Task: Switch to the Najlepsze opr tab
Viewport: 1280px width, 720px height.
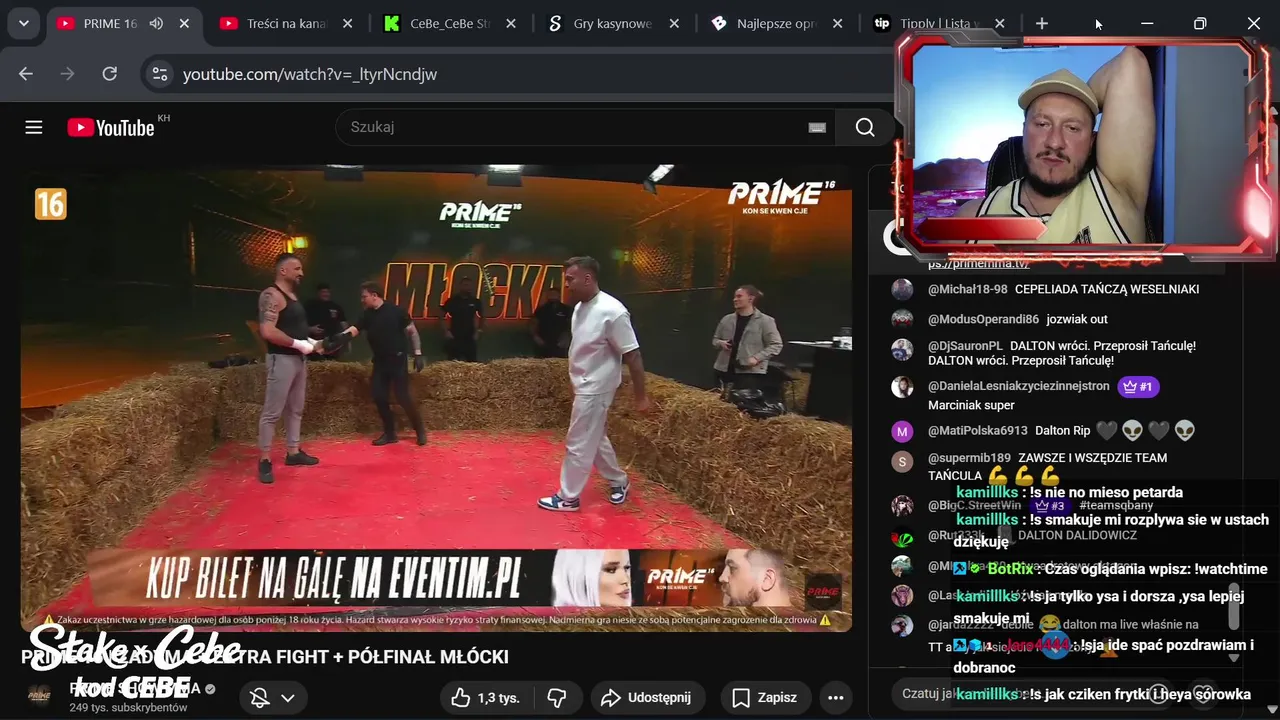Action: 776,23
